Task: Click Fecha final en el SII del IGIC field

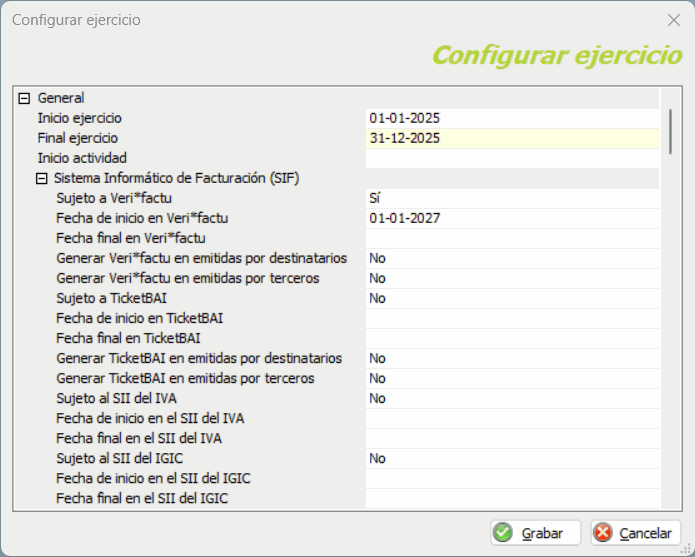Action: (512, 499)
